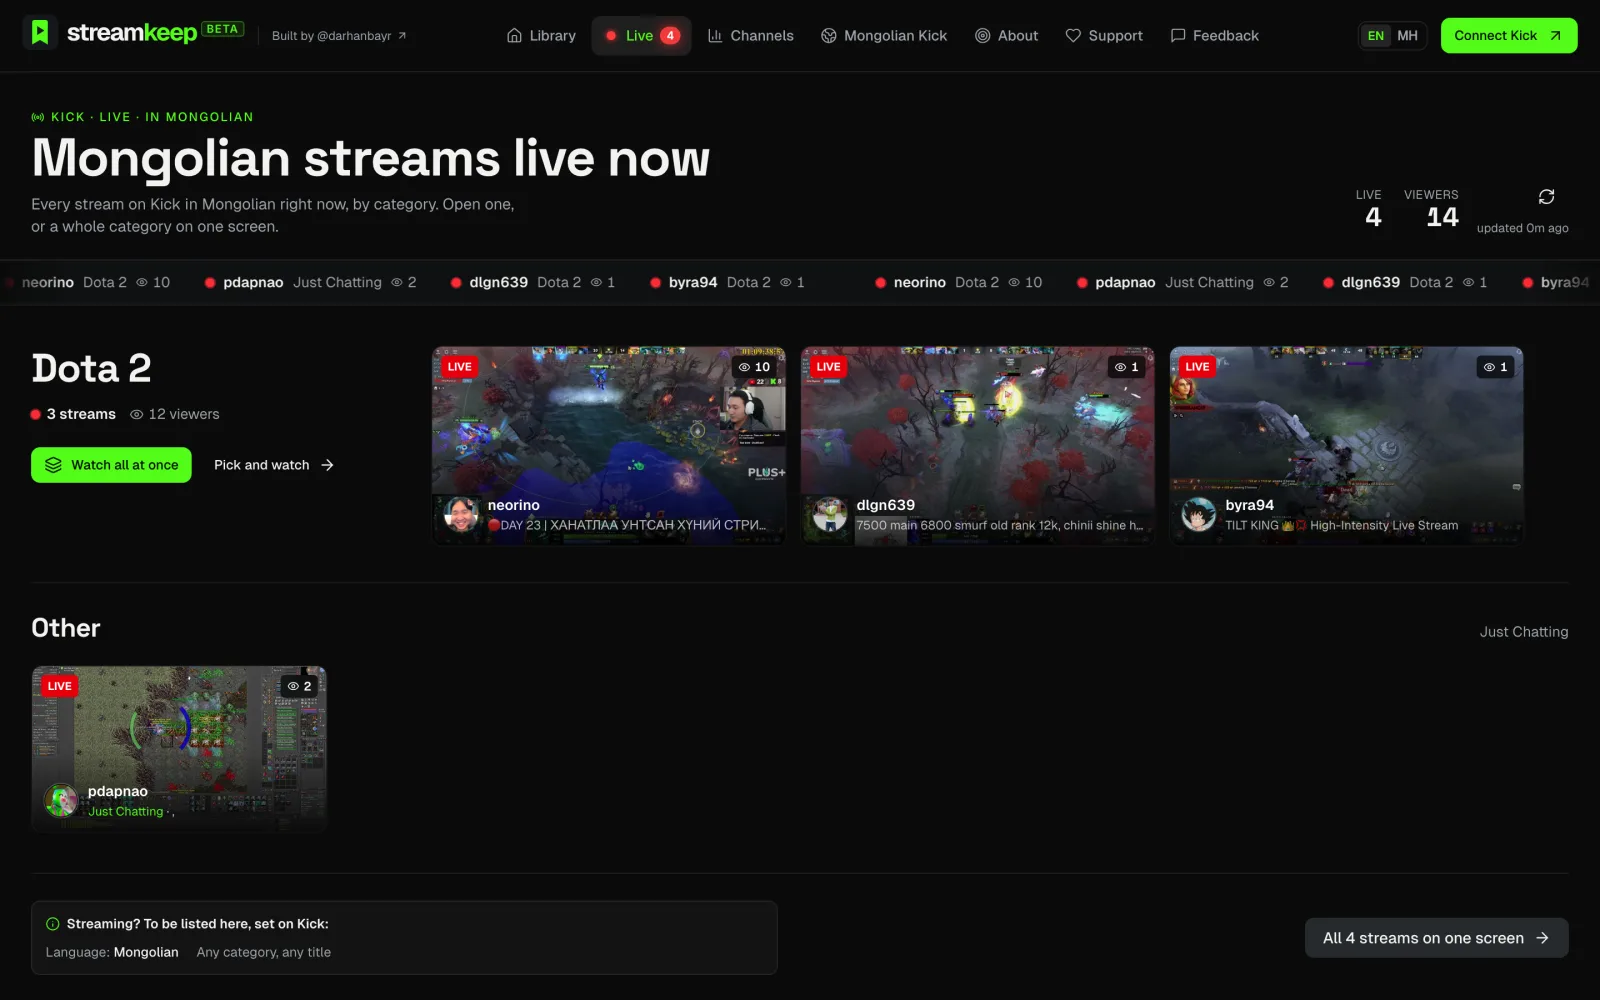
Task: Open byra94's stream thumbnail
Action: click(x=1346, y=445)
